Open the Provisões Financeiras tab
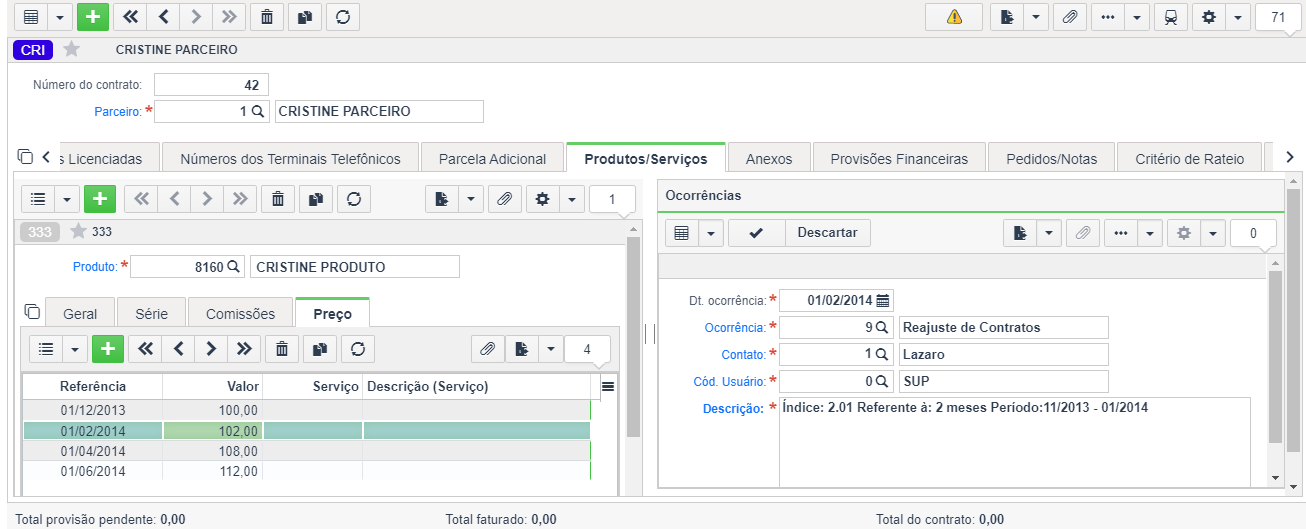1306x529 pixels. (x=899, y=158)
